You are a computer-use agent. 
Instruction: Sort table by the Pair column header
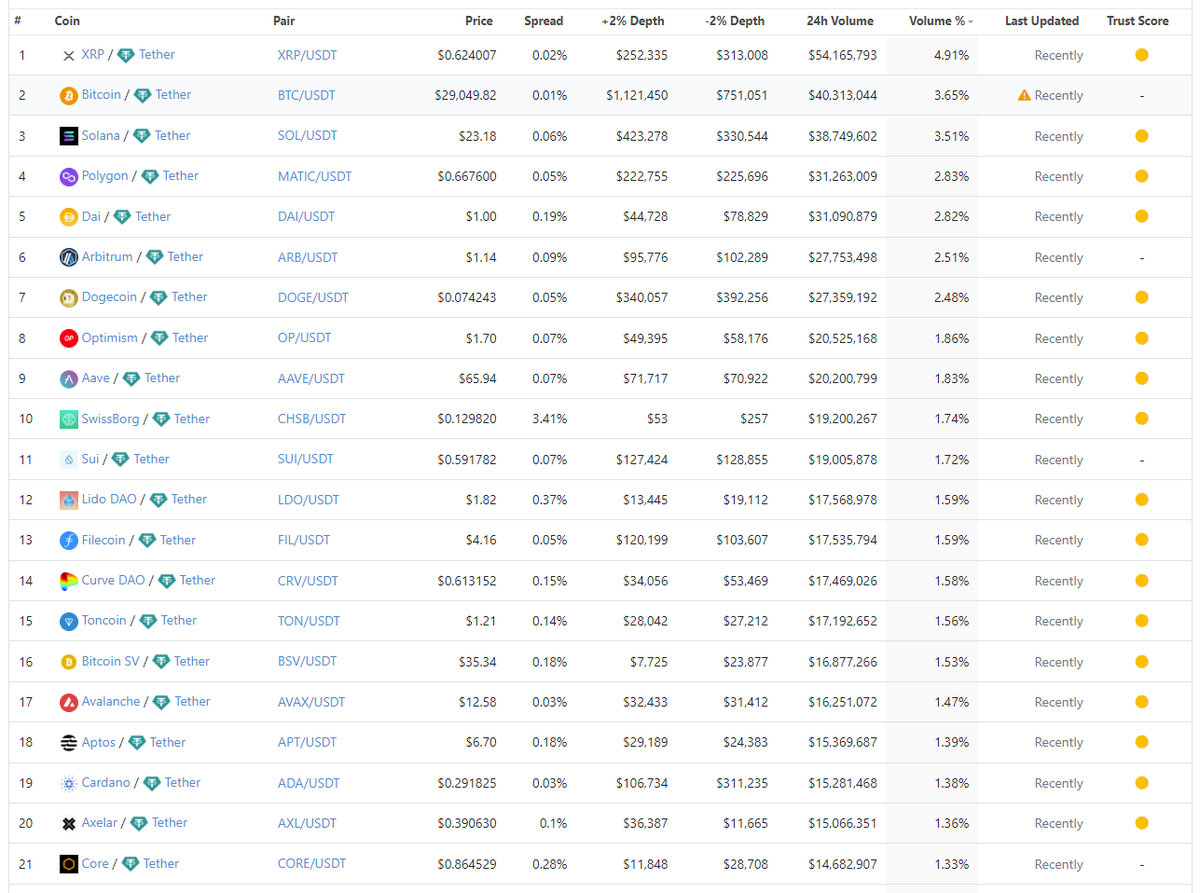pyautogui.click(x=284, y=20)
